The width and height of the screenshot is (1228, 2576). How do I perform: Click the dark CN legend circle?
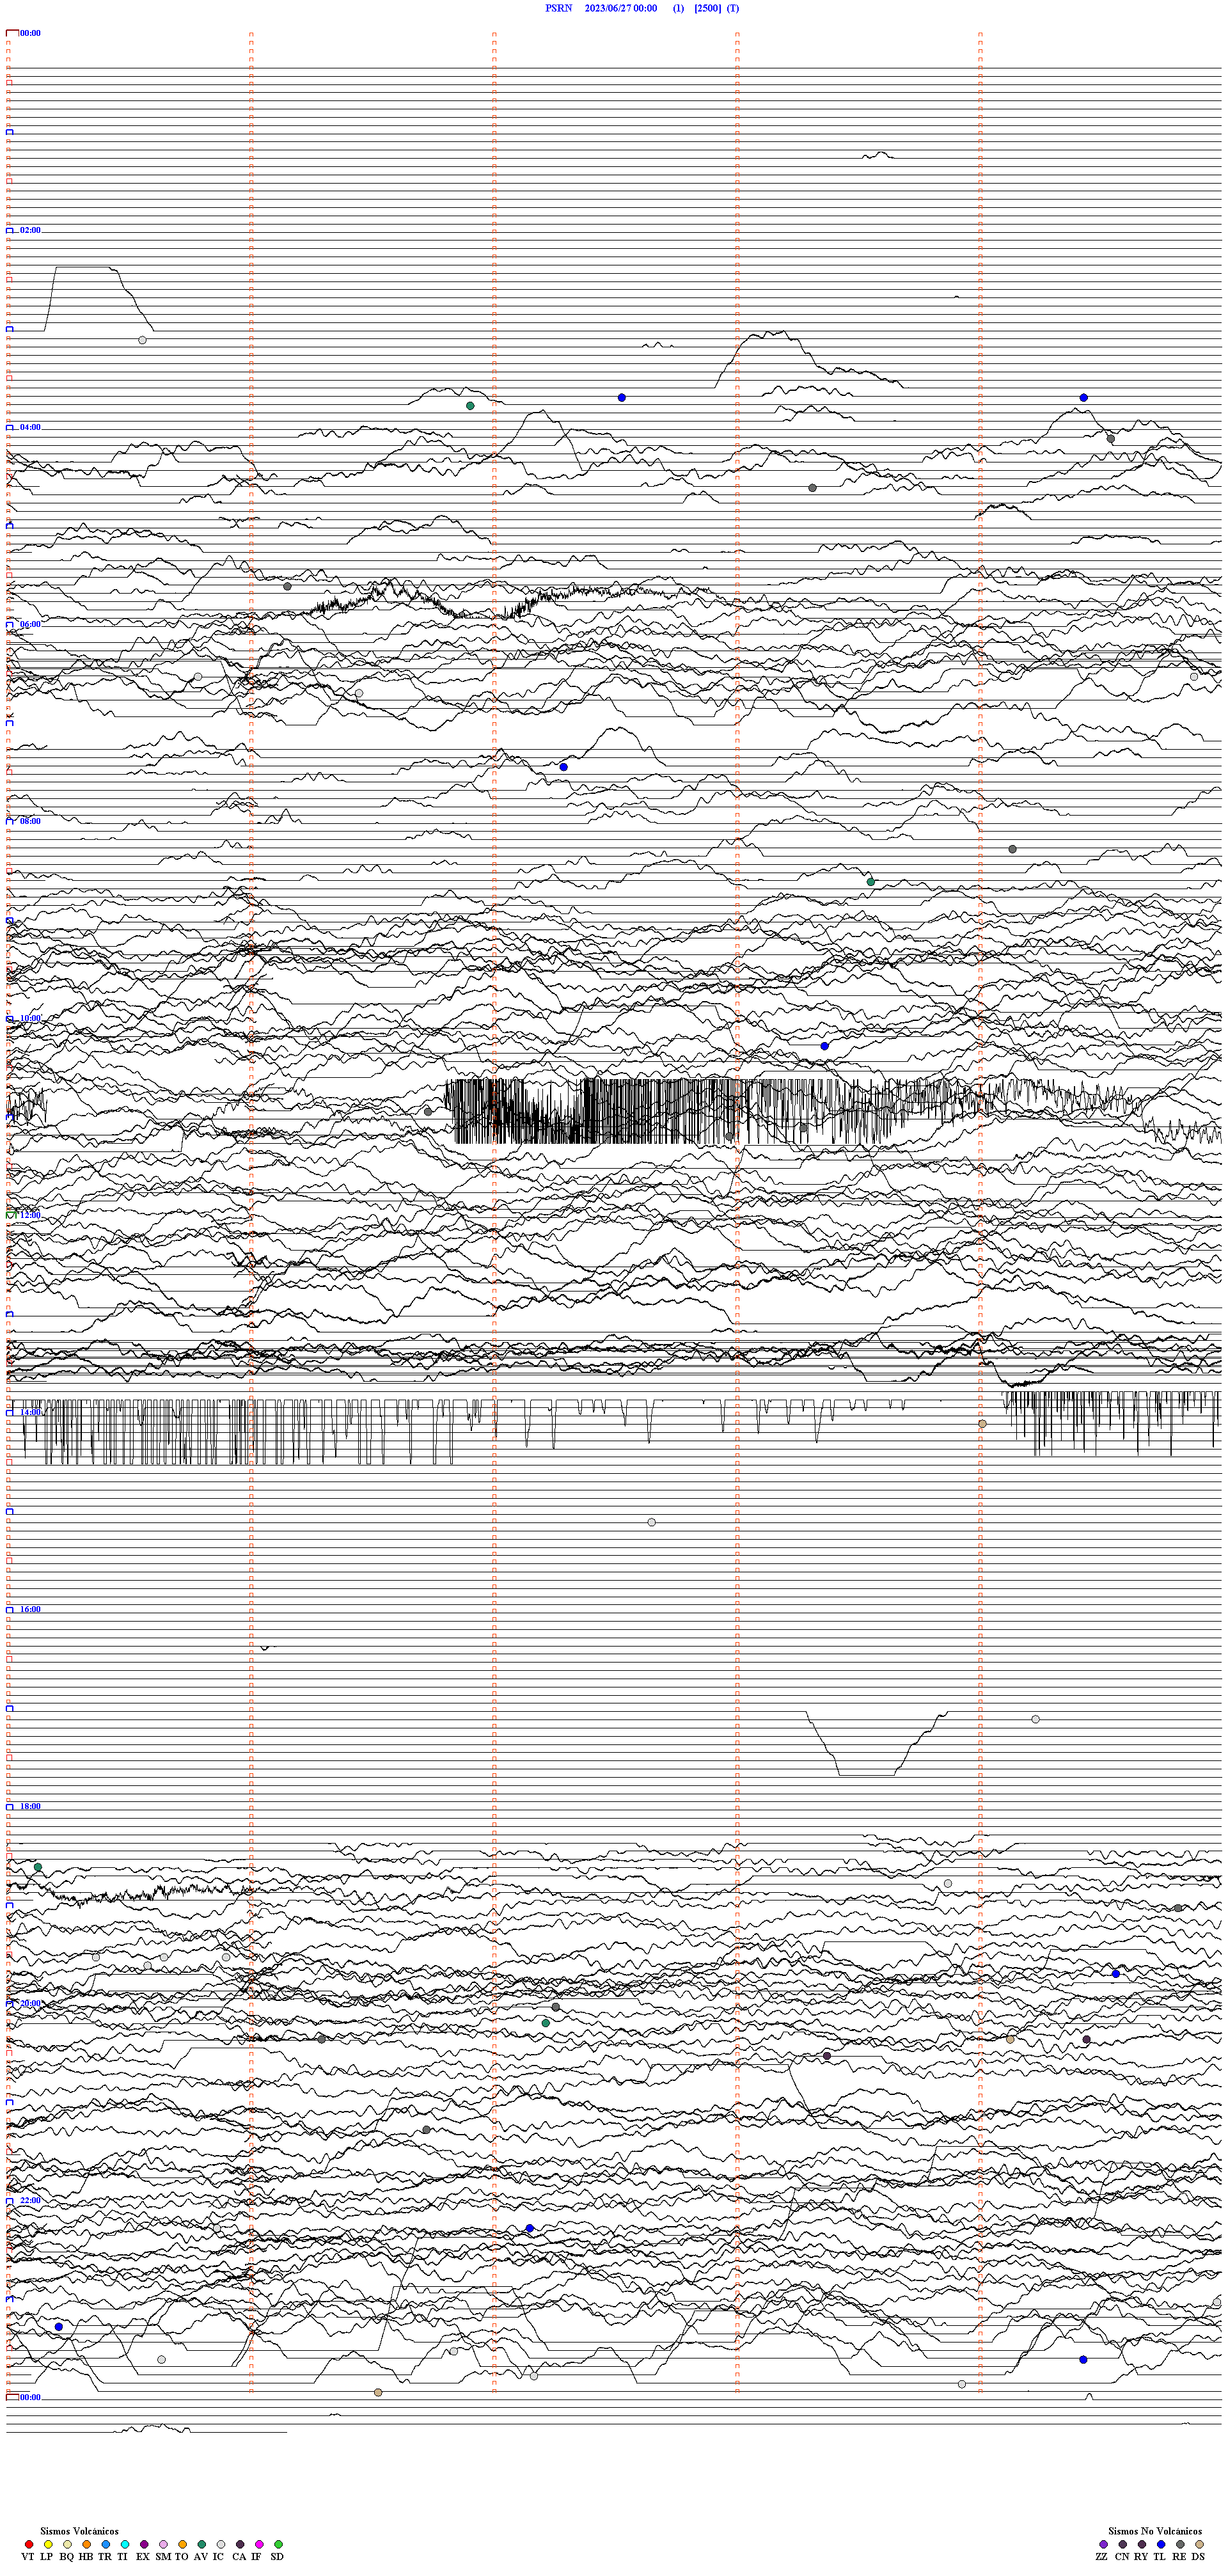coord(1123,2544)
